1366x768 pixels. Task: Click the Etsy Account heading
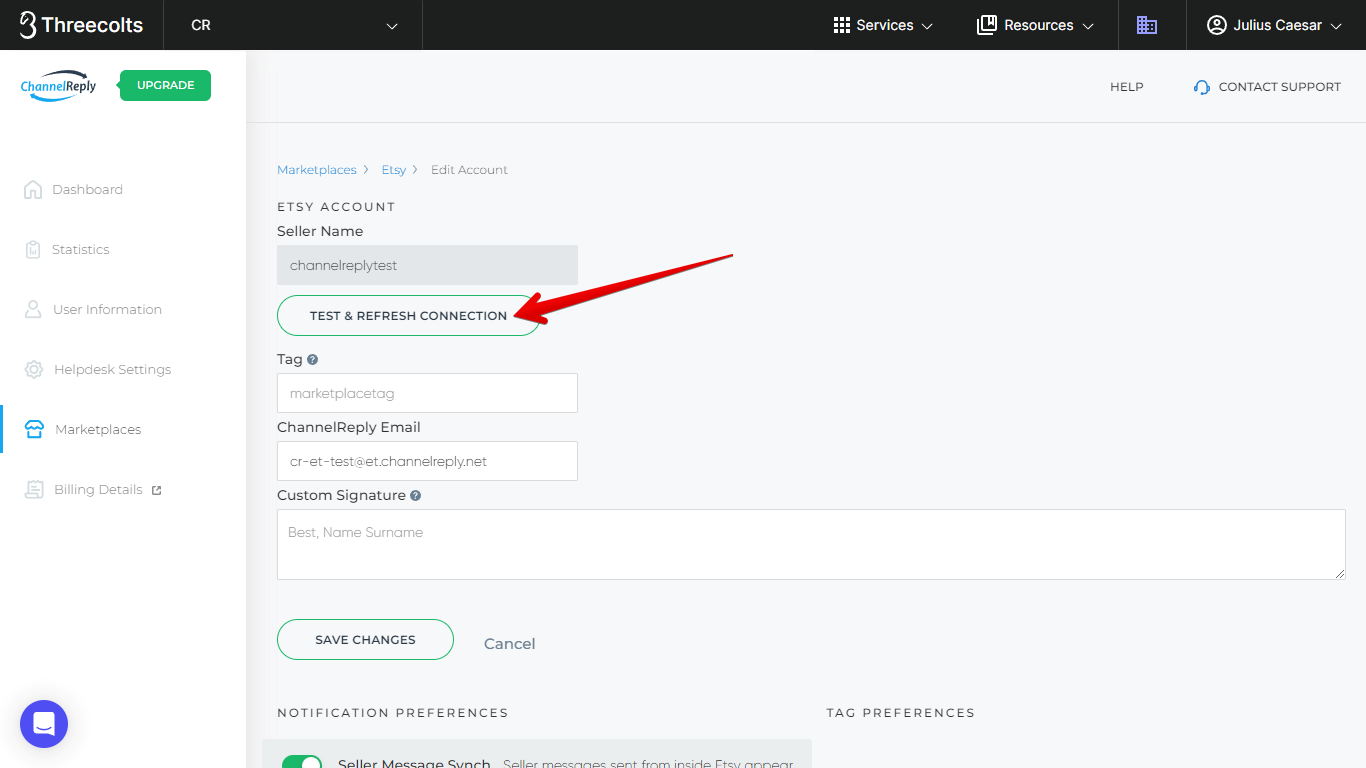coord(336,207)
